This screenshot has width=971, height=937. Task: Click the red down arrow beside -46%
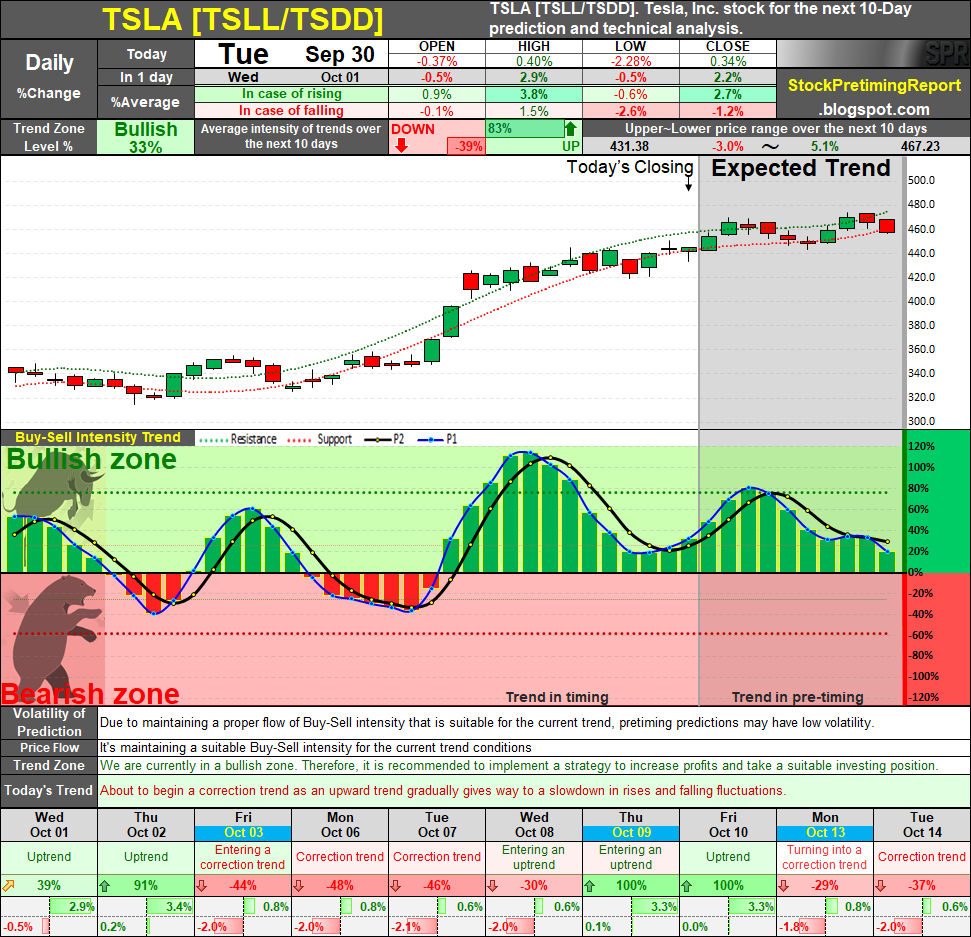(395, 886)
